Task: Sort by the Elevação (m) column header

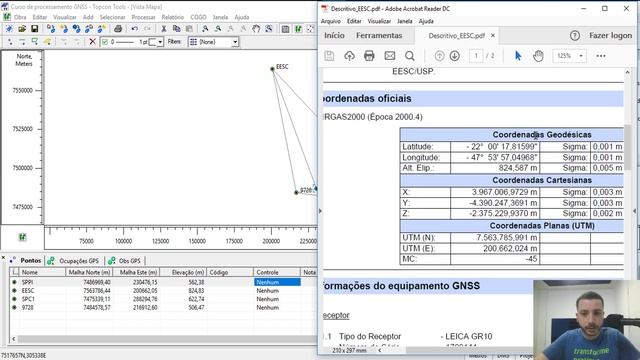Action: click(x=183, y=272)
